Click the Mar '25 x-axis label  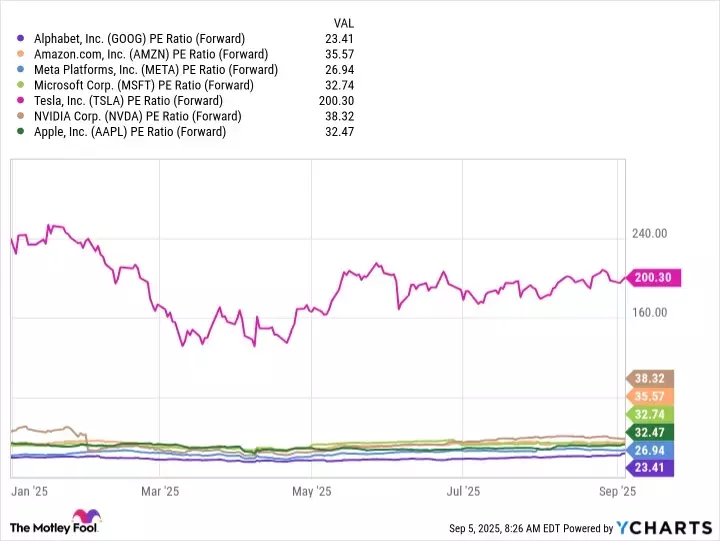click(159, 491)
